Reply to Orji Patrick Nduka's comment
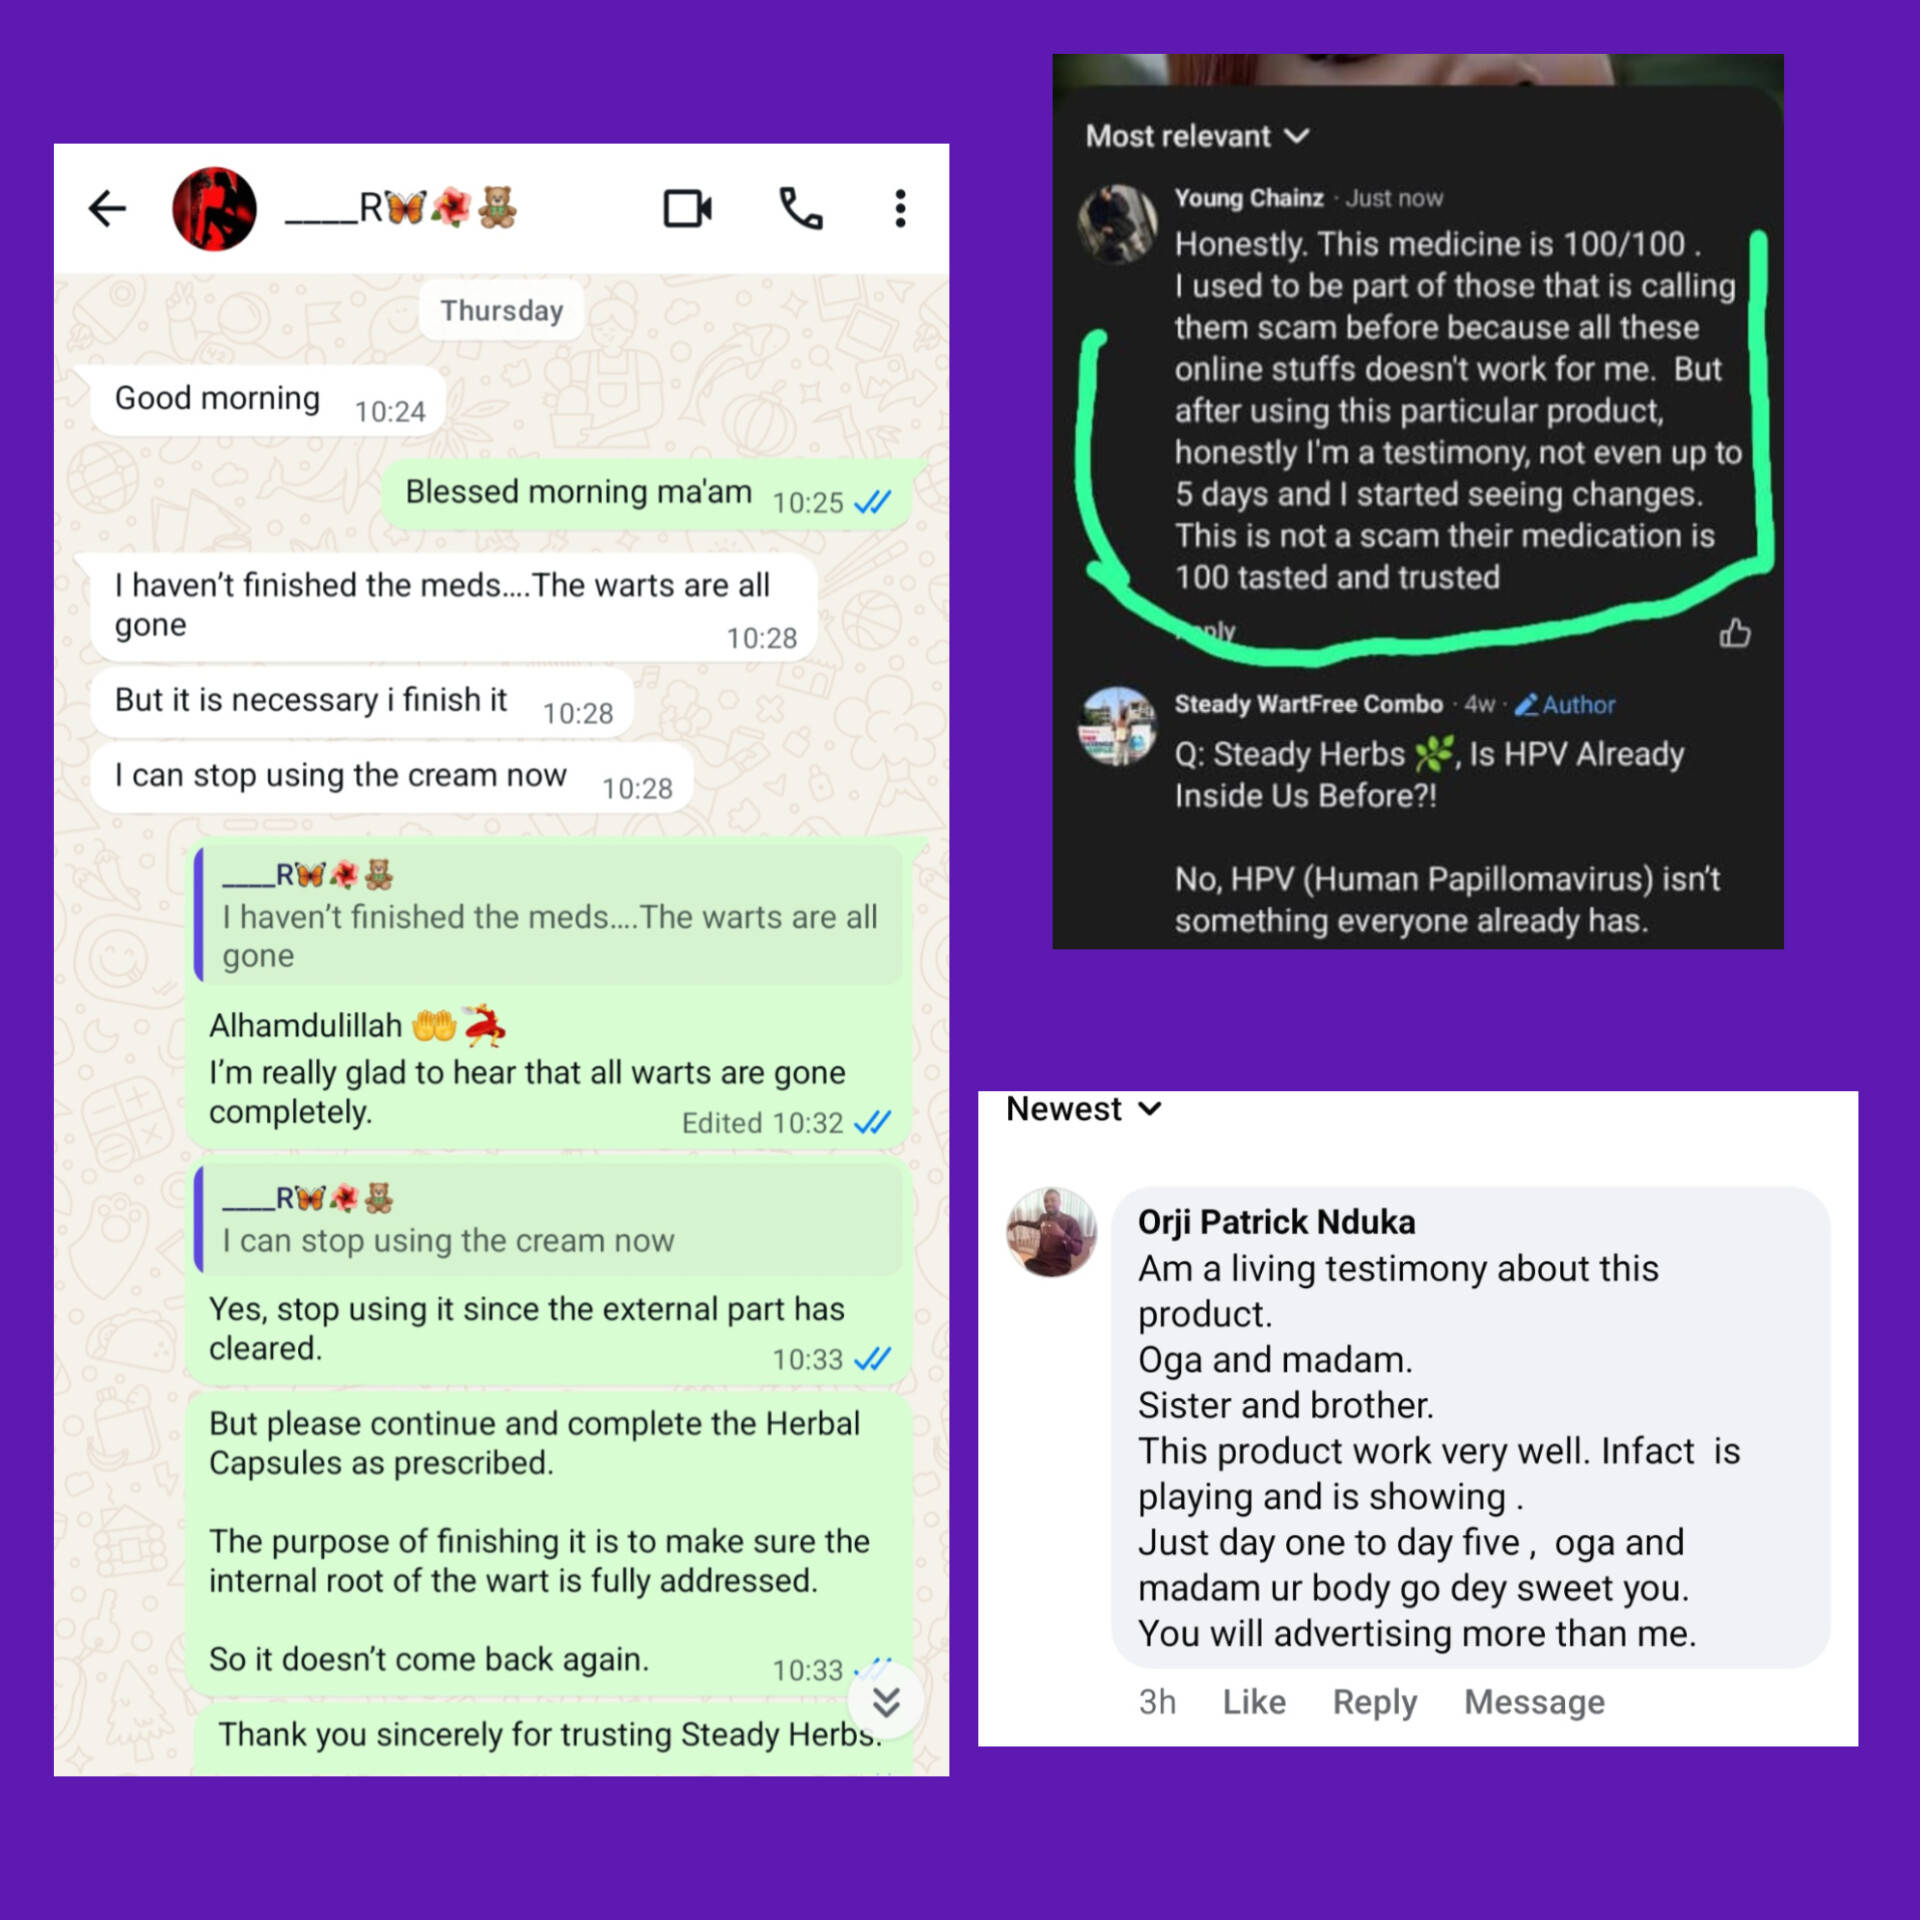 (1375, 1702)
